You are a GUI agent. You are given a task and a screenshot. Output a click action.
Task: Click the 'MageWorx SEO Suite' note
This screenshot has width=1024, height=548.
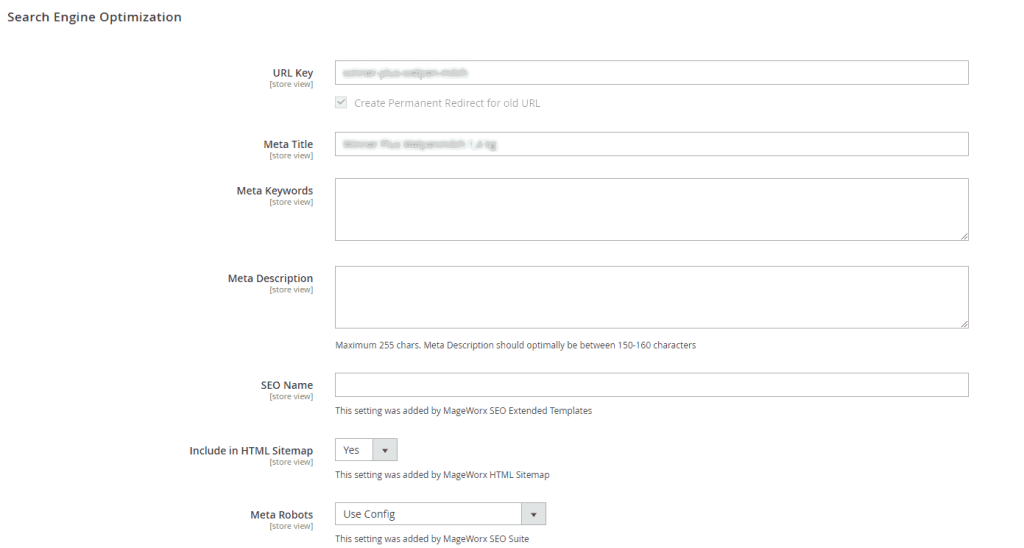click(x=432, y=539)
